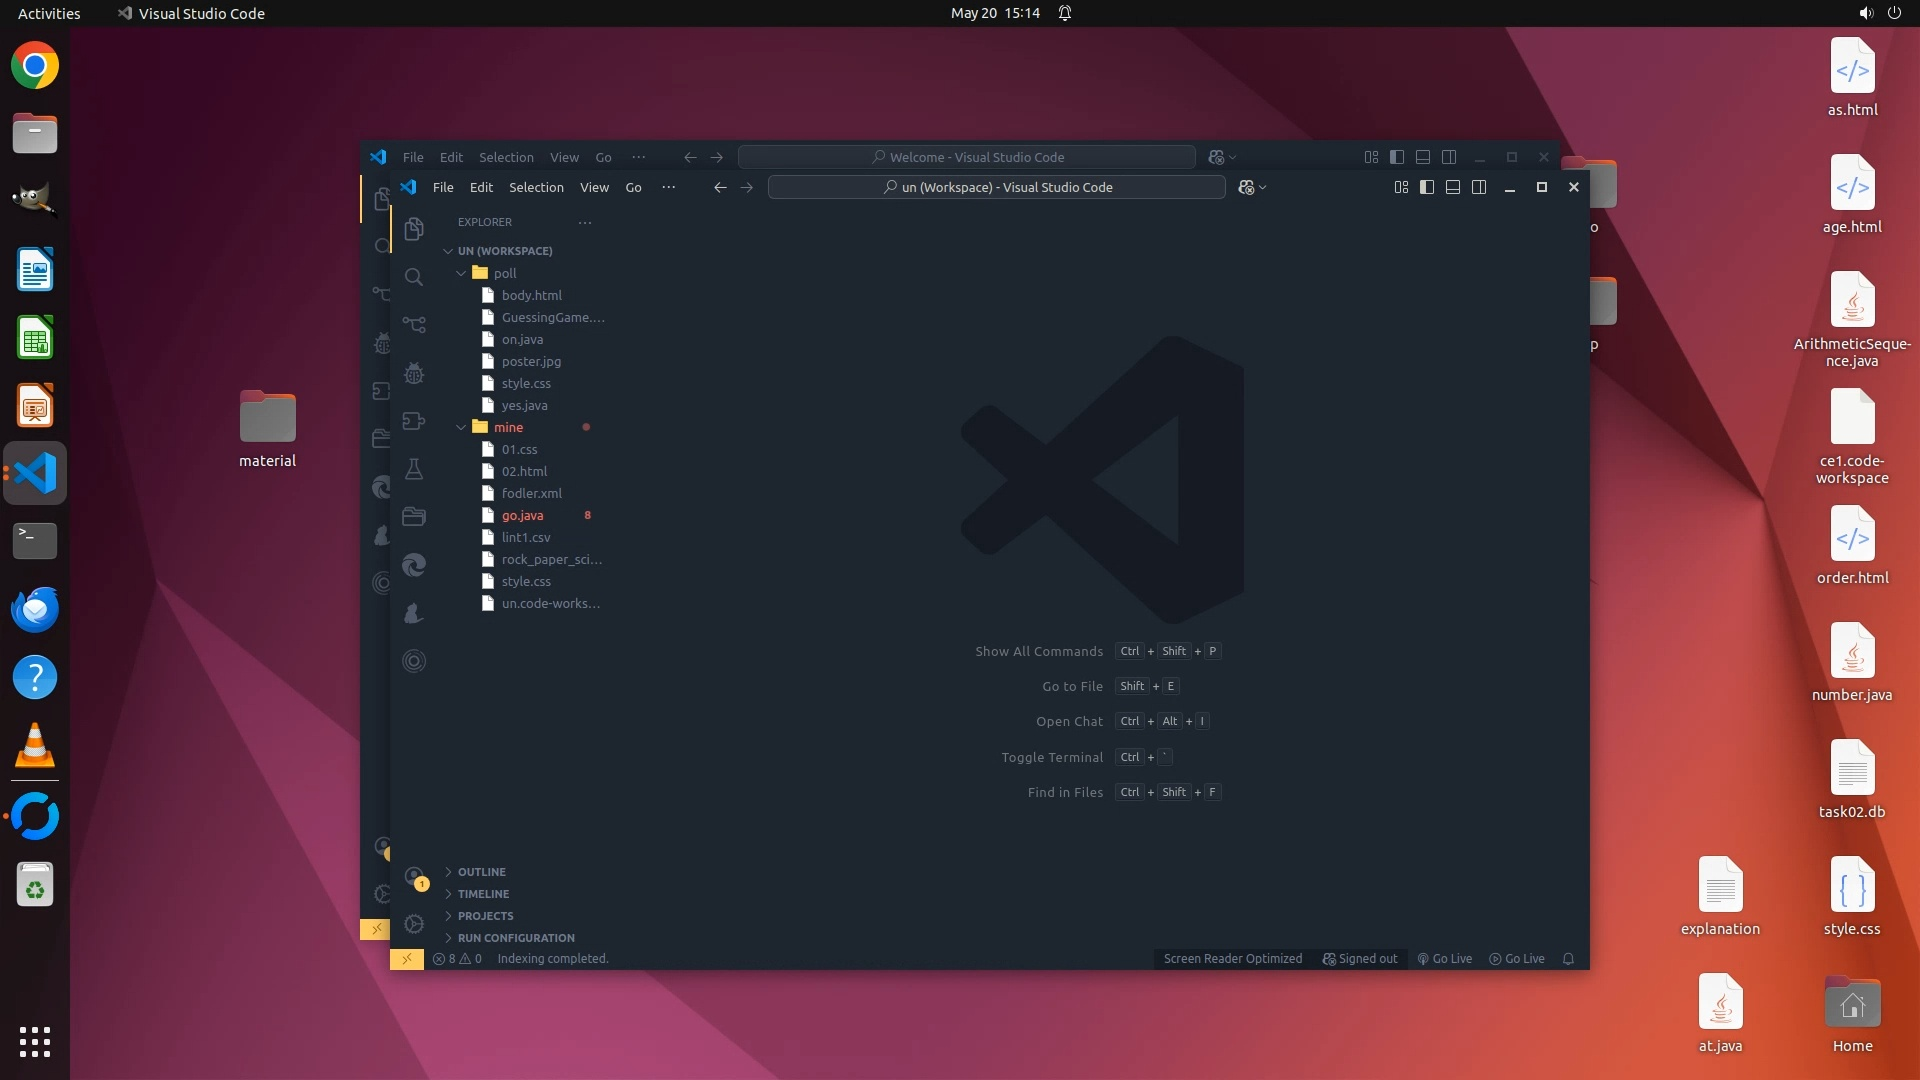This screenshot has height=1080, width=1920.
Task: Toggle the primary side bar visibility
Action: coord(1427,187)
